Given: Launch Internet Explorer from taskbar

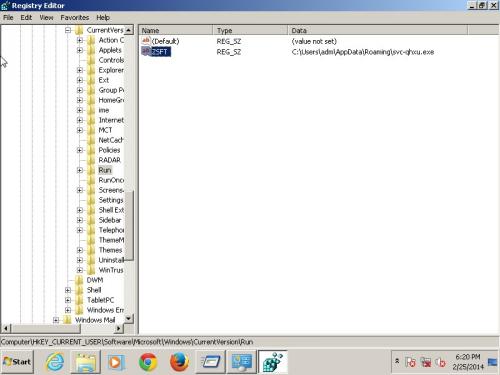Looking at the screenshot, I should pos(55,362).
